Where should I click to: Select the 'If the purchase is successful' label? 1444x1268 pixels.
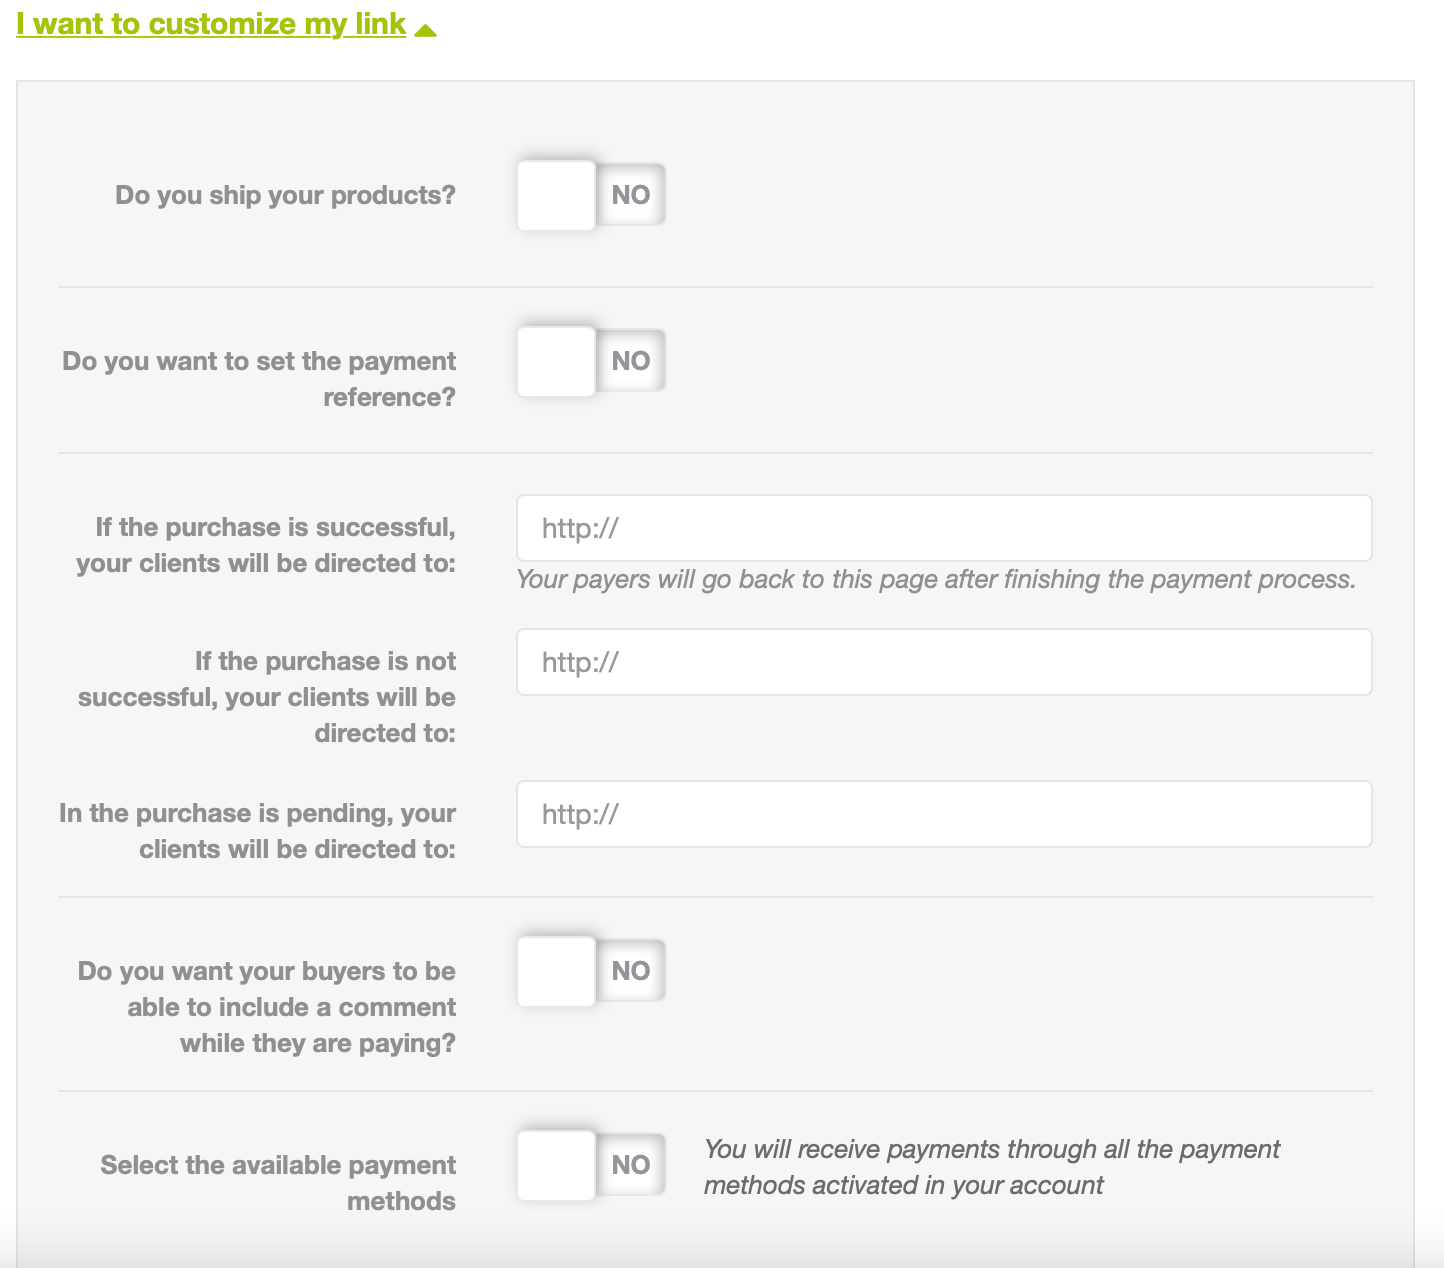(x=266, y=545)
